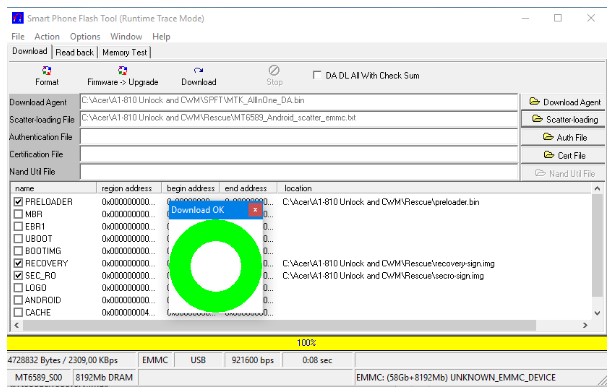Click the name column header

pos(54,188)
